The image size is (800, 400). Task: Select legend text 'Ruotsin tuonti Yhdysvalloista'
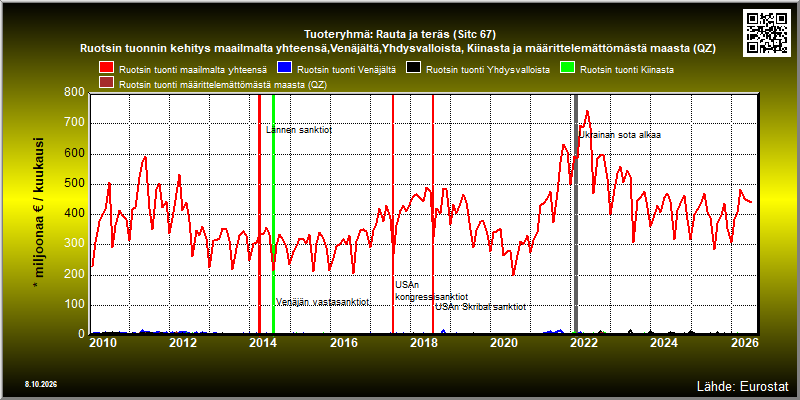click(x=488, y=70)
